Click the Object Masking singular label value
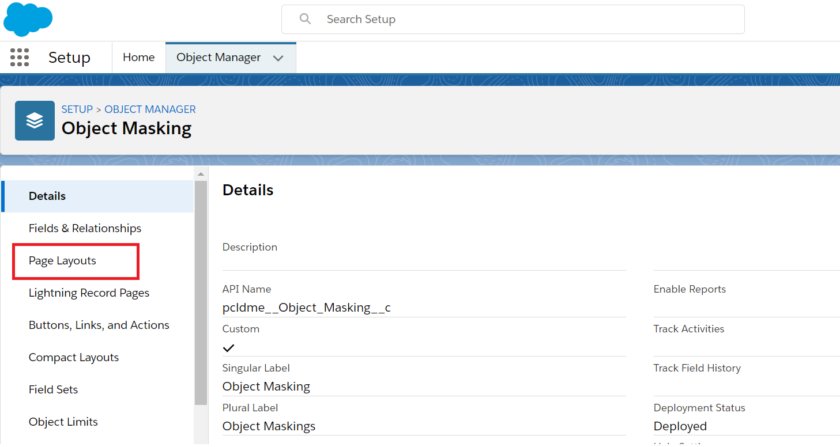Image resolution: width=840 pixels, height=447 pixels. pos(266,386)
